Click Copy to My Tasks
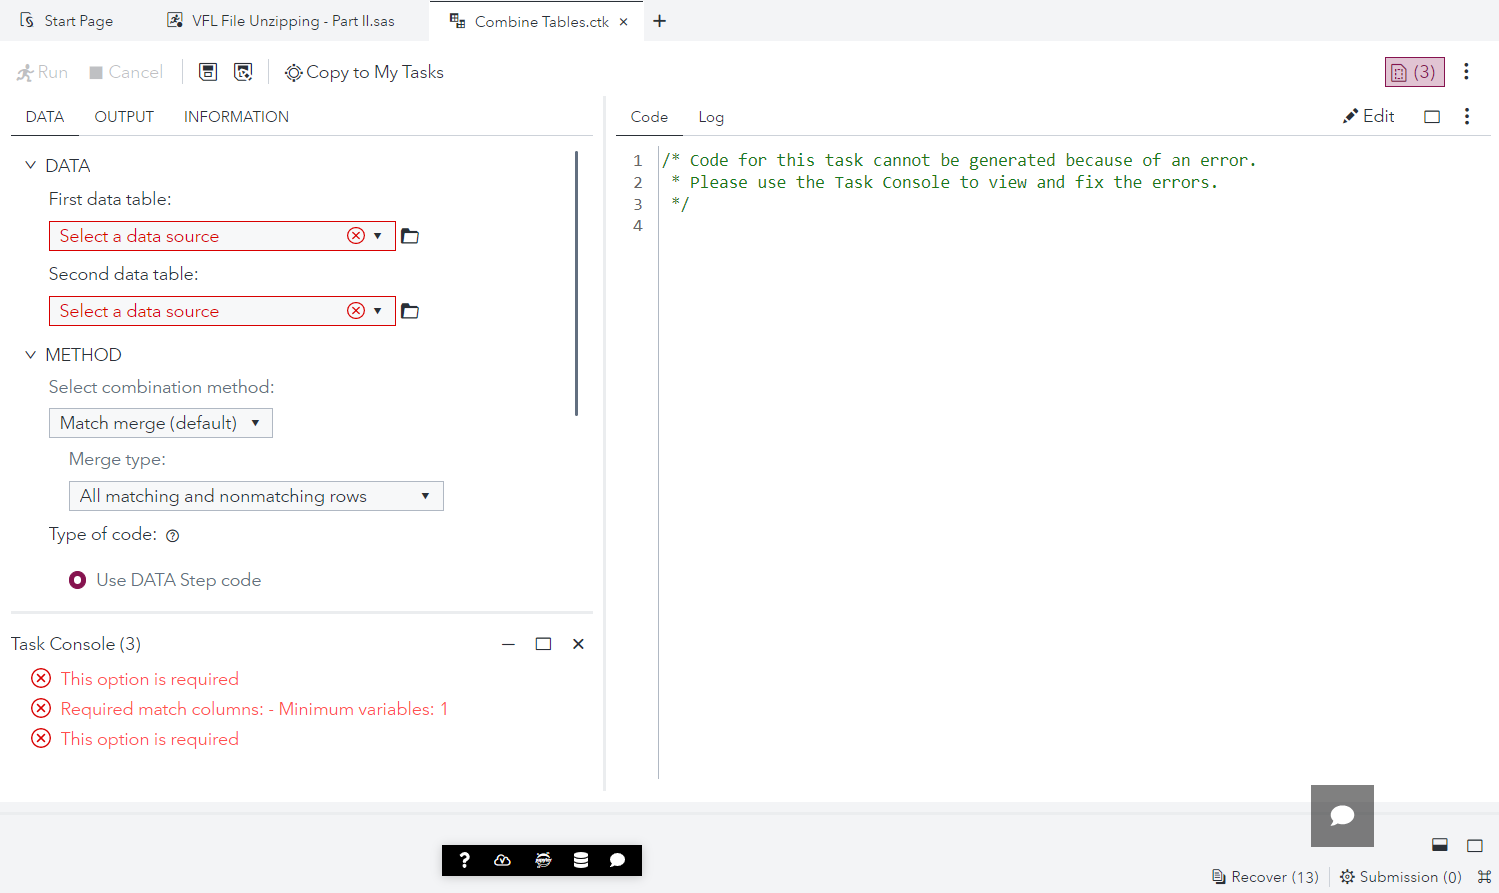 [x=363, y=71]
